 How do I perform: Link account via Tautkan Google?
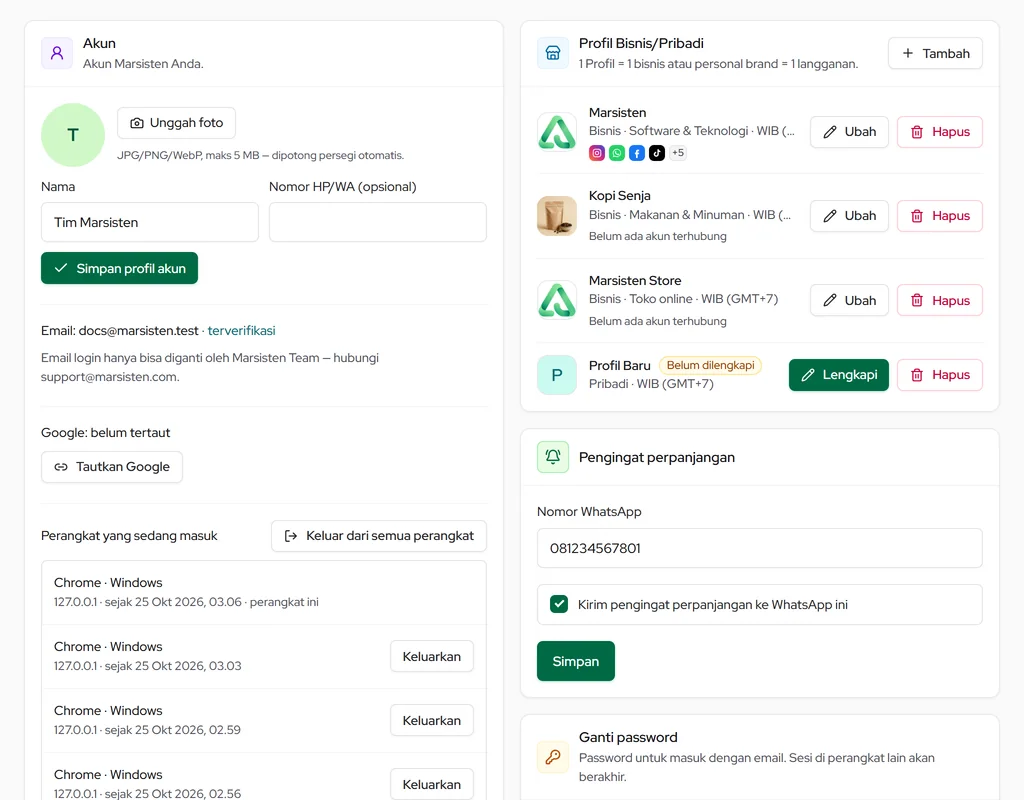tap(112, 467)
